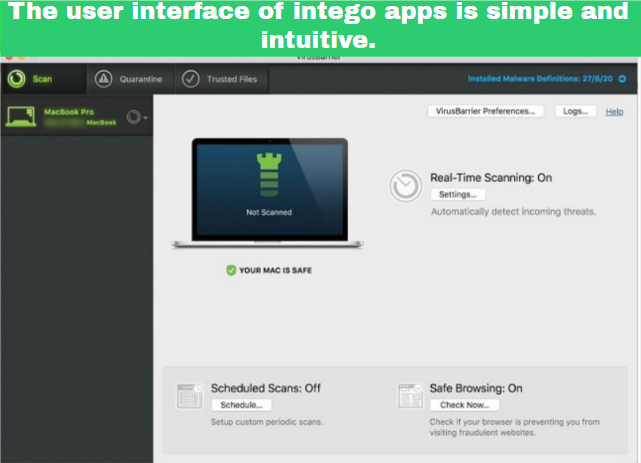Click the Help link
This screenshot has width=641, height=463.
(614, 111)
